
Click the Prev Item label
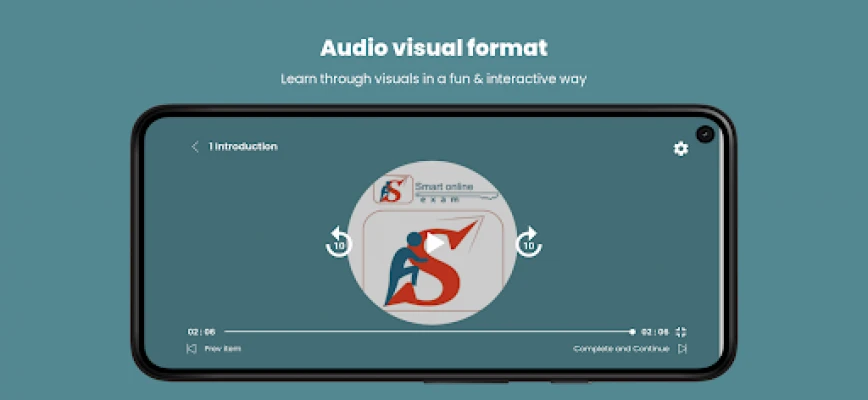click(223, 349)
